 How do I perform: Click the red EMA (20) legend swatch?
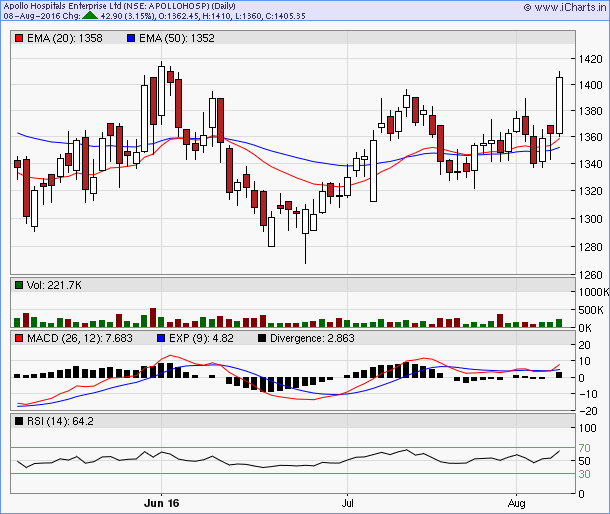point(18,38)
